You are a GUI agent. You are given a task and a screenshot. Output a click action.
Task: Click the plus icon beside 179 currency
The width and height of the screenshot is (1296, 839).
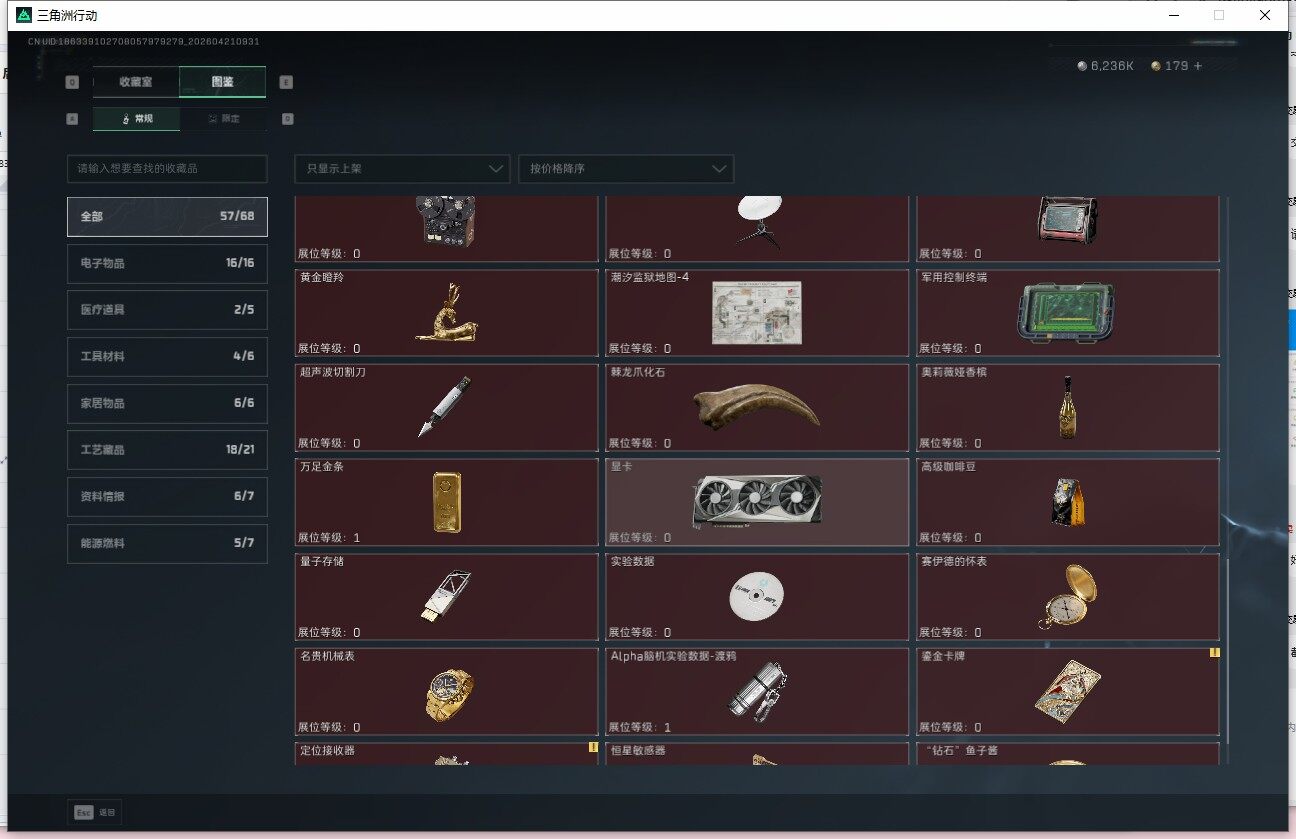pyautogui.click(x=1198, y=66)
